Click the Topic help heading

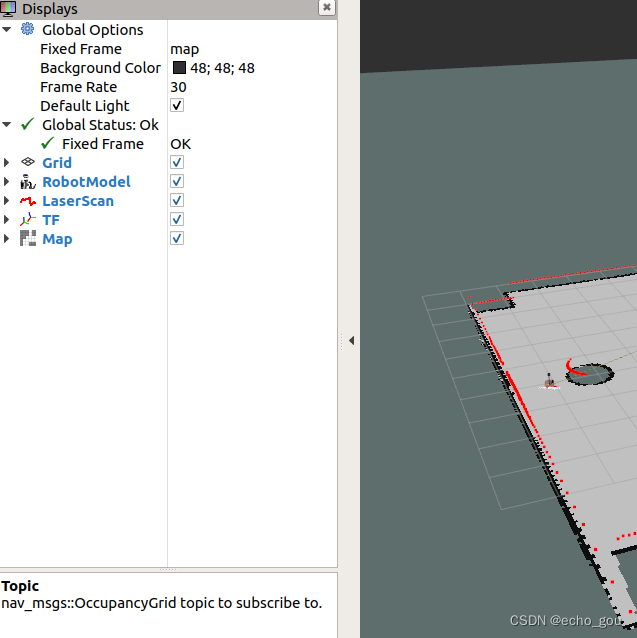[20, 586]
